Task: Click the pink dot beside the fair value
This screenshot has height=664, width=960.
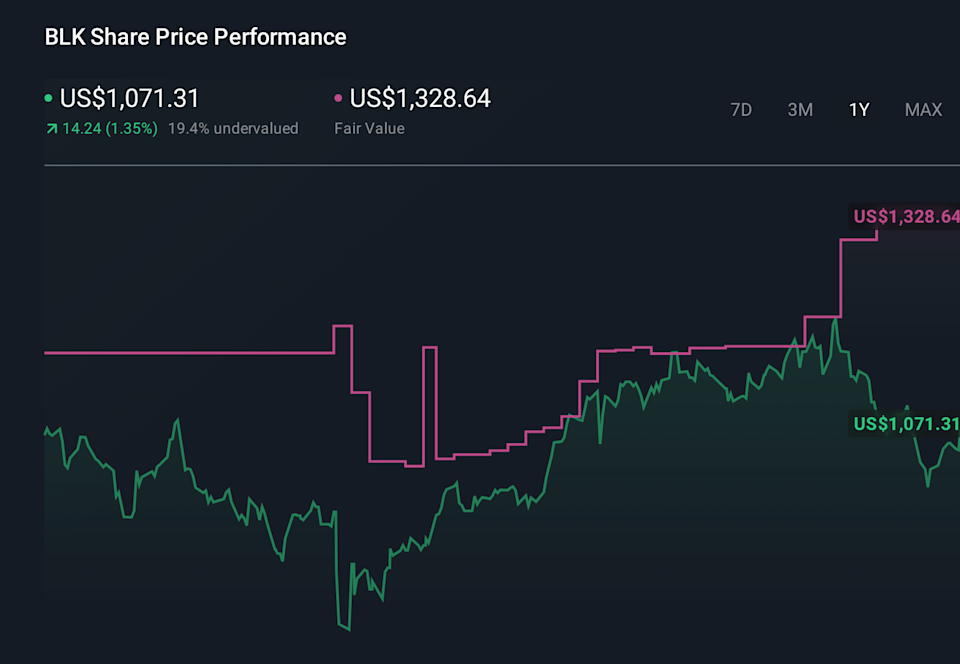Action: coord(339,99)
